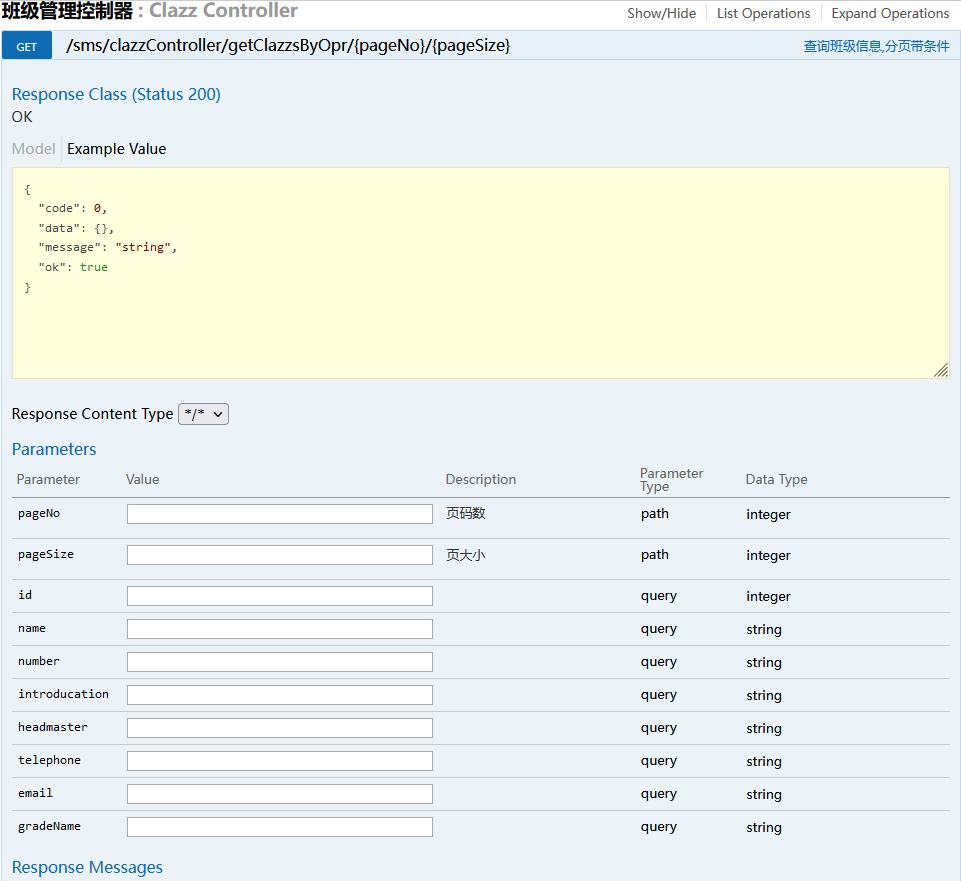Focus the gradeName input box
This screenshot has width=961, height=881.
(x=279, y=827)
